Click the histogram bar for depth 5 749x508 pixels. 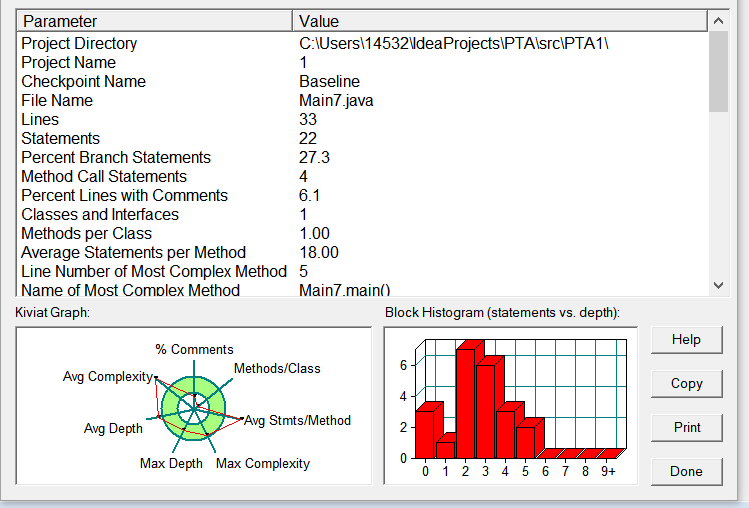525,442
